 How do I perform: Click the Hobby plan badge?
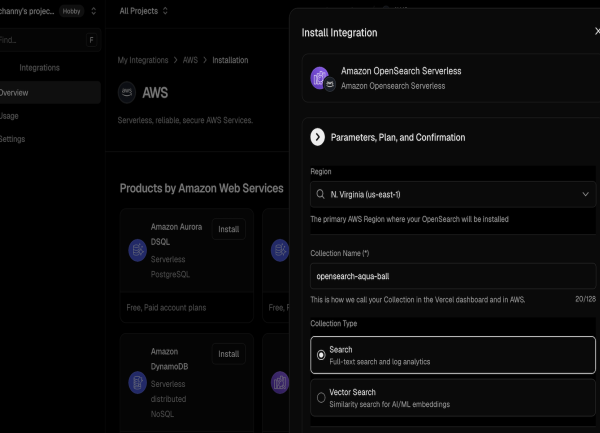click(72, 11)
